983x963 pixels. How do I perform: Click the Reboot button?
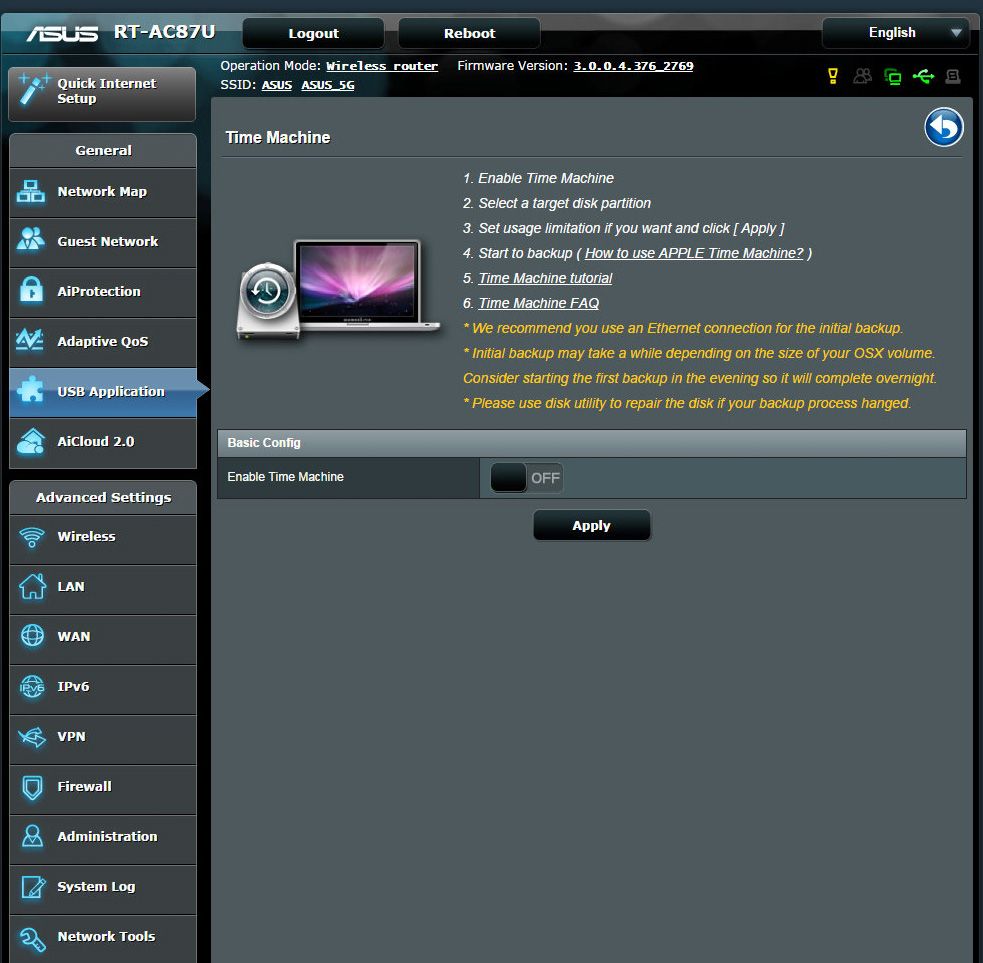[469, 33]
